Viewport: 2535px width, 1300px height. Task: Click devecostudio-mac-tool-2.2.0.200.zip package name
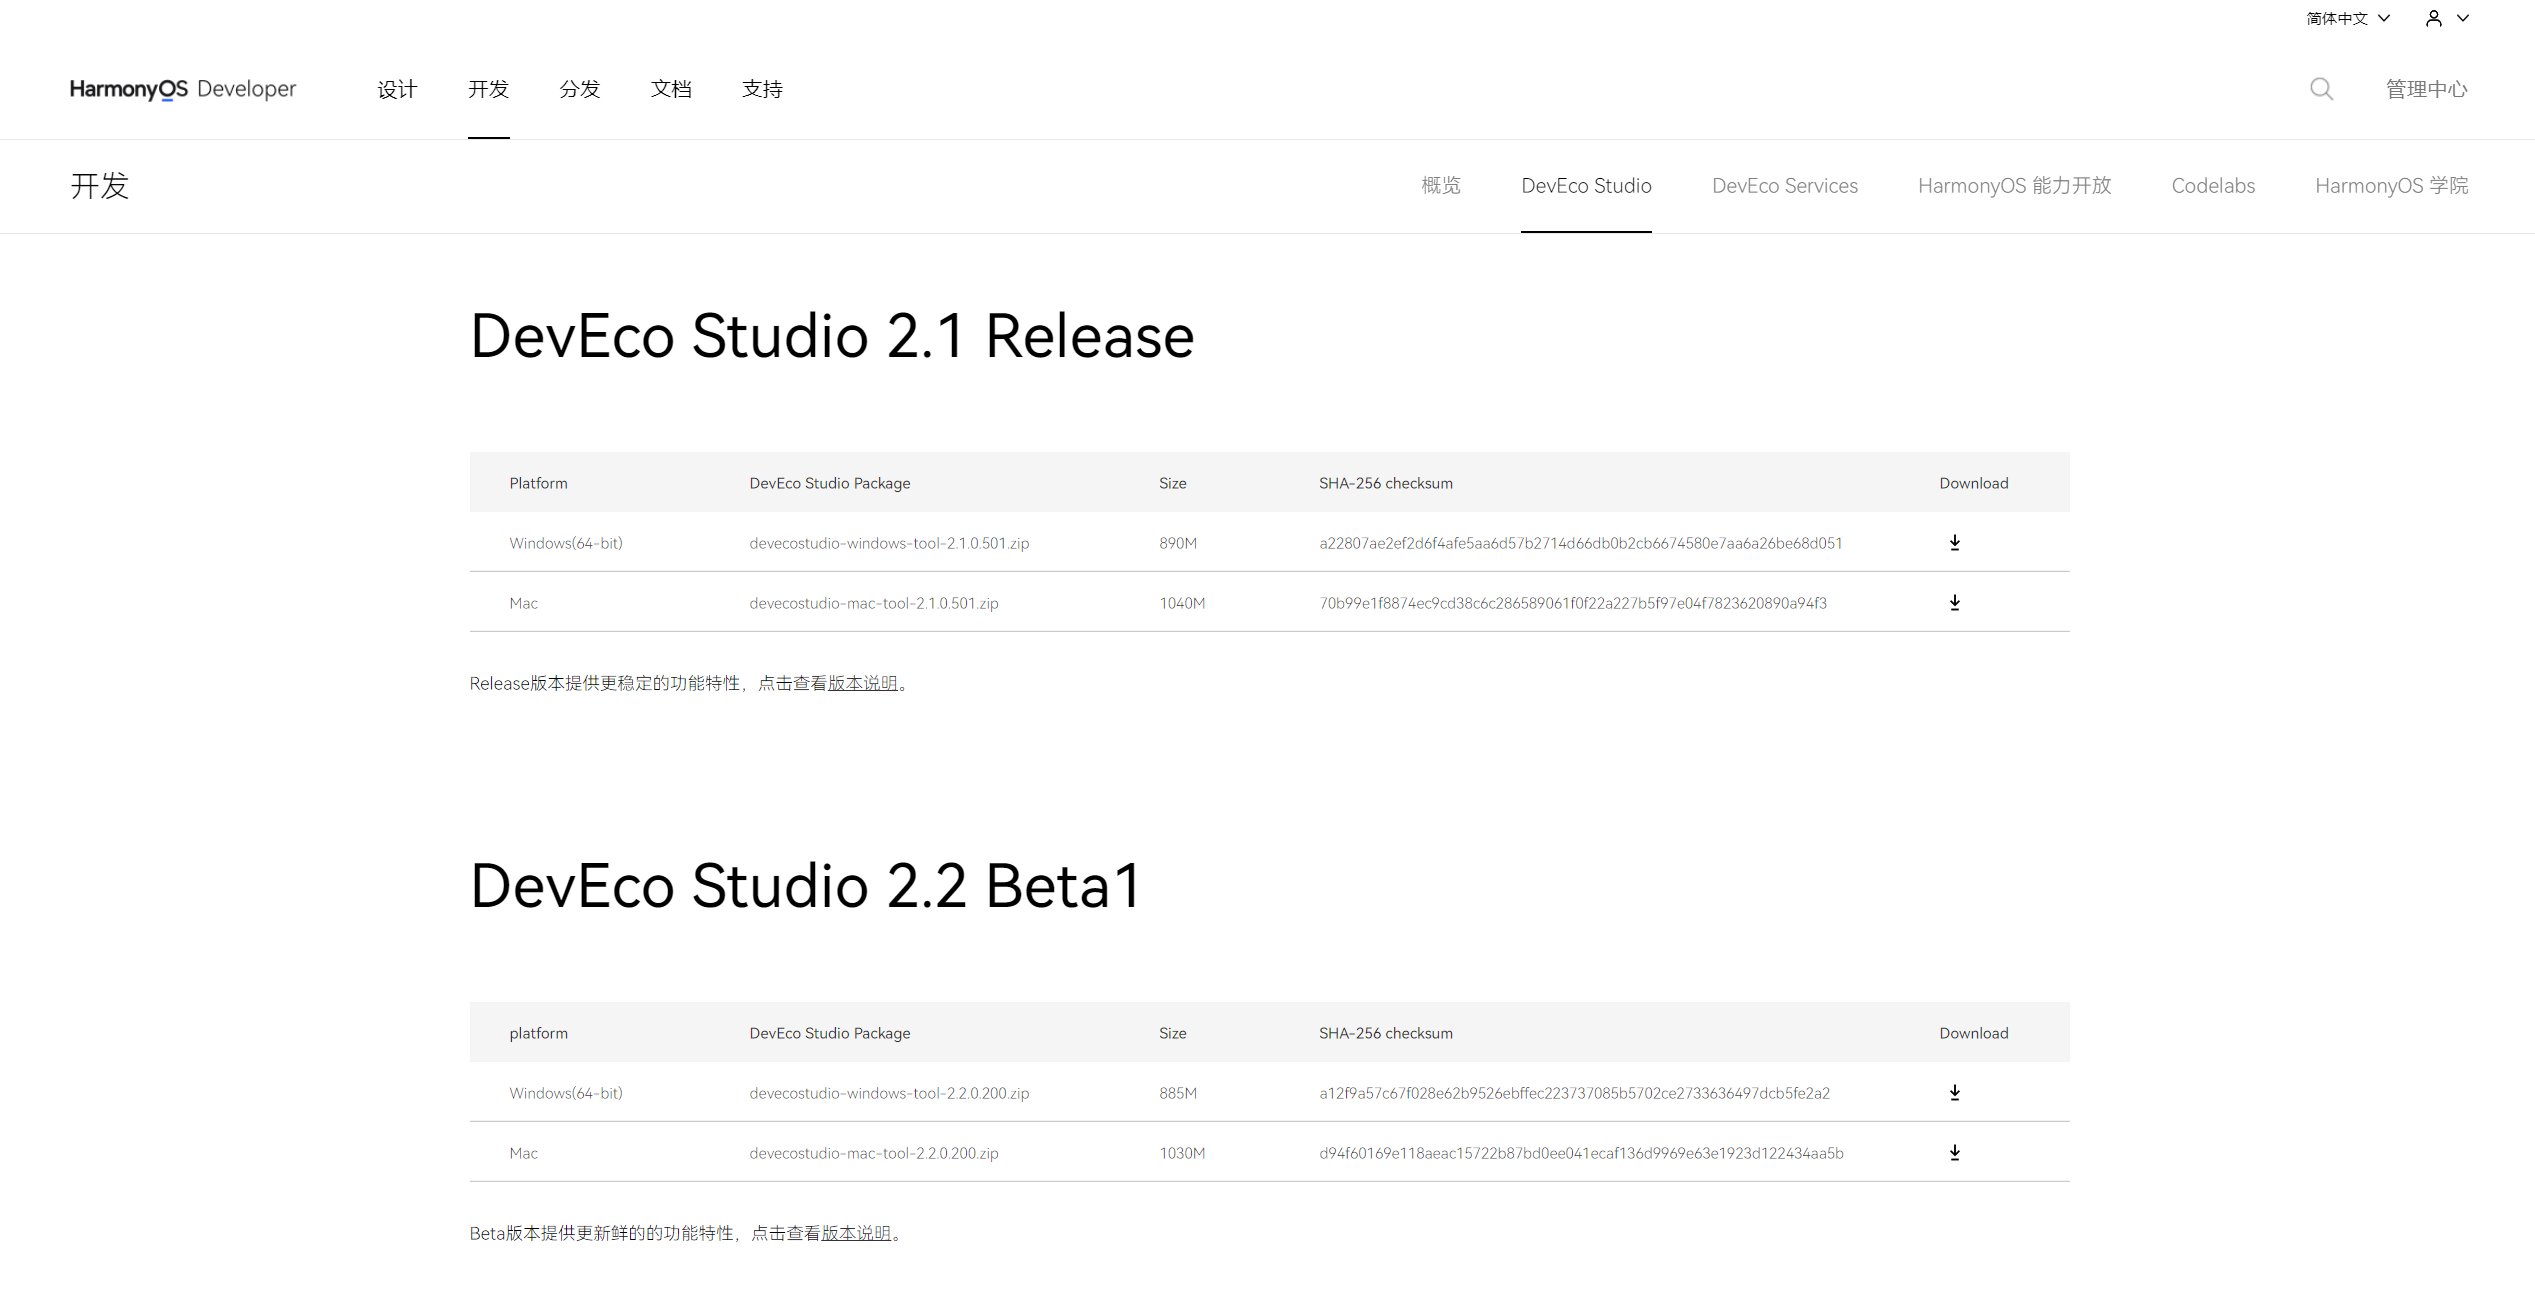point(874,1153)
